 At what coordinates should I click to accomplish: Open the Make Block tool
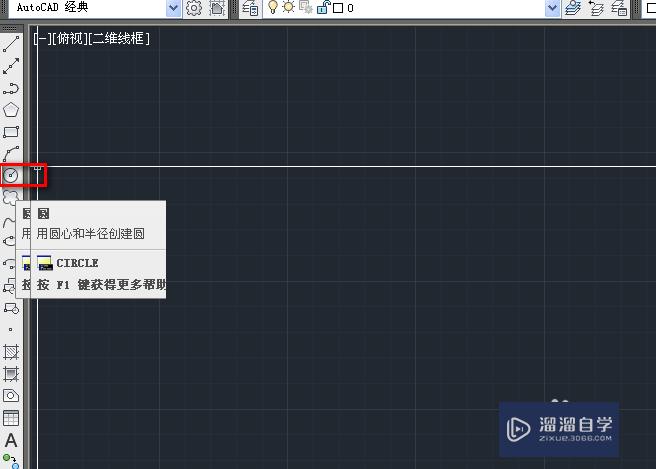[11, 309]
